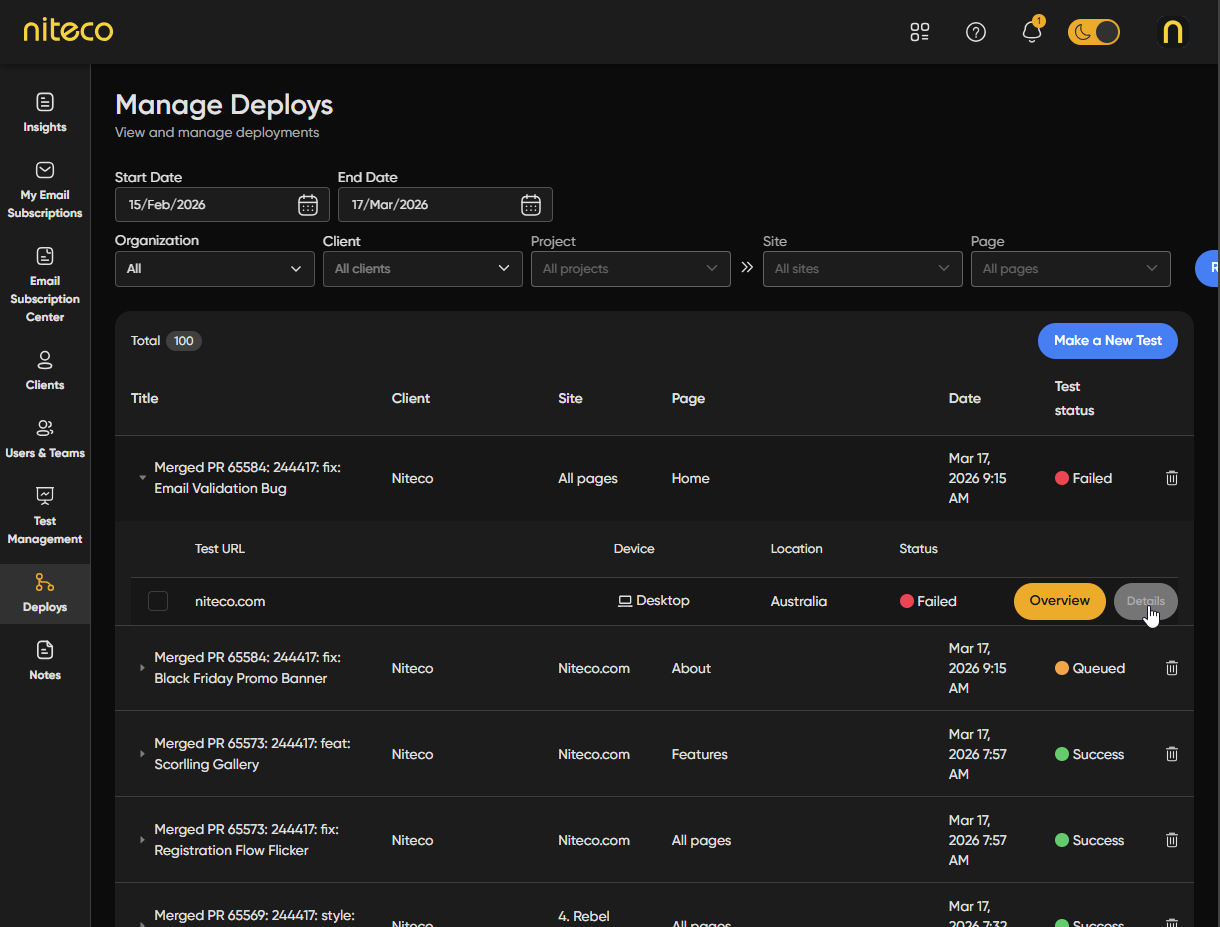Click the Details button for niteco.com
The height and width of the screenshot is (927, 1220).
[1145, 601]
